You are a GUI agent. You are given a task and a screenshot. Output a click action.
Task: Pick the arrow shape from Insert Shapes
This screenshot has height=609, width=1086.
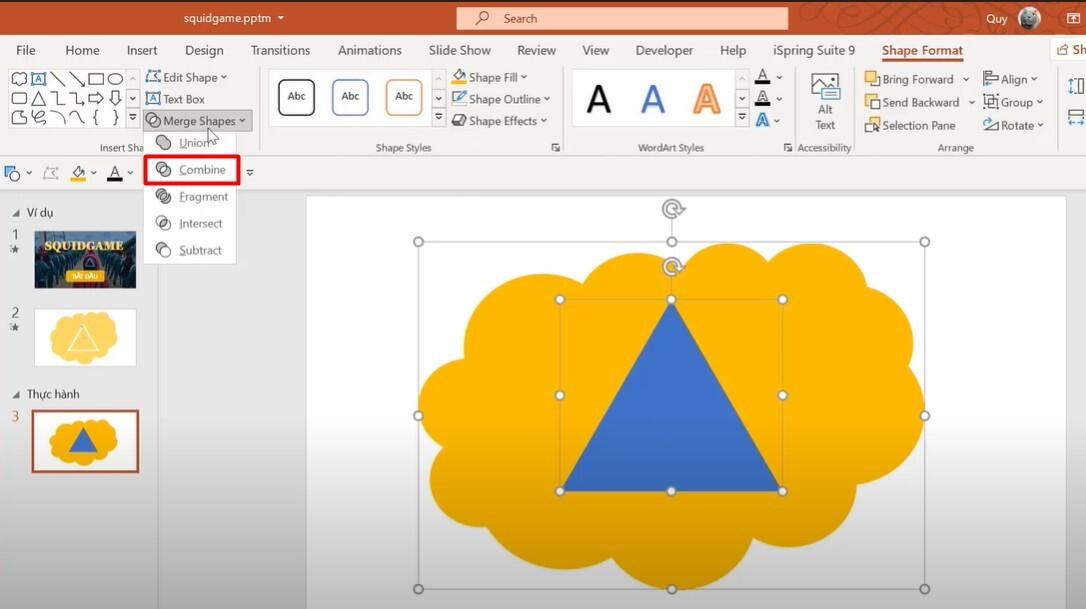(96, 97)
